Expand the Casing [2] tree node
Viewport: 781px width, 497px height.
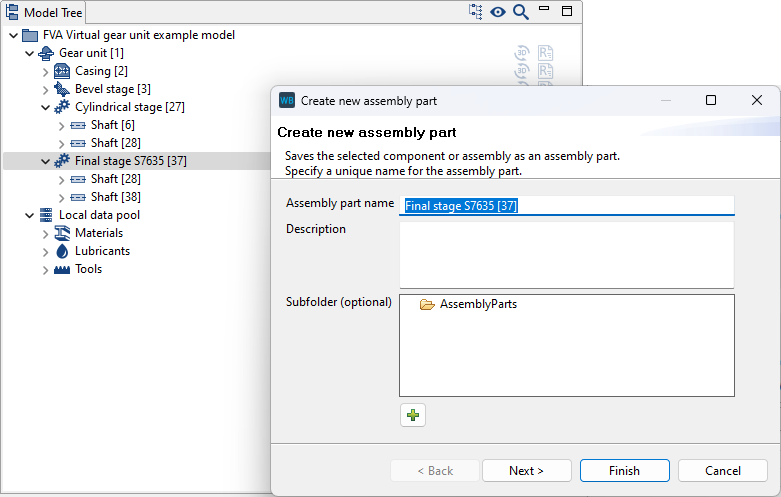[46, 71]
